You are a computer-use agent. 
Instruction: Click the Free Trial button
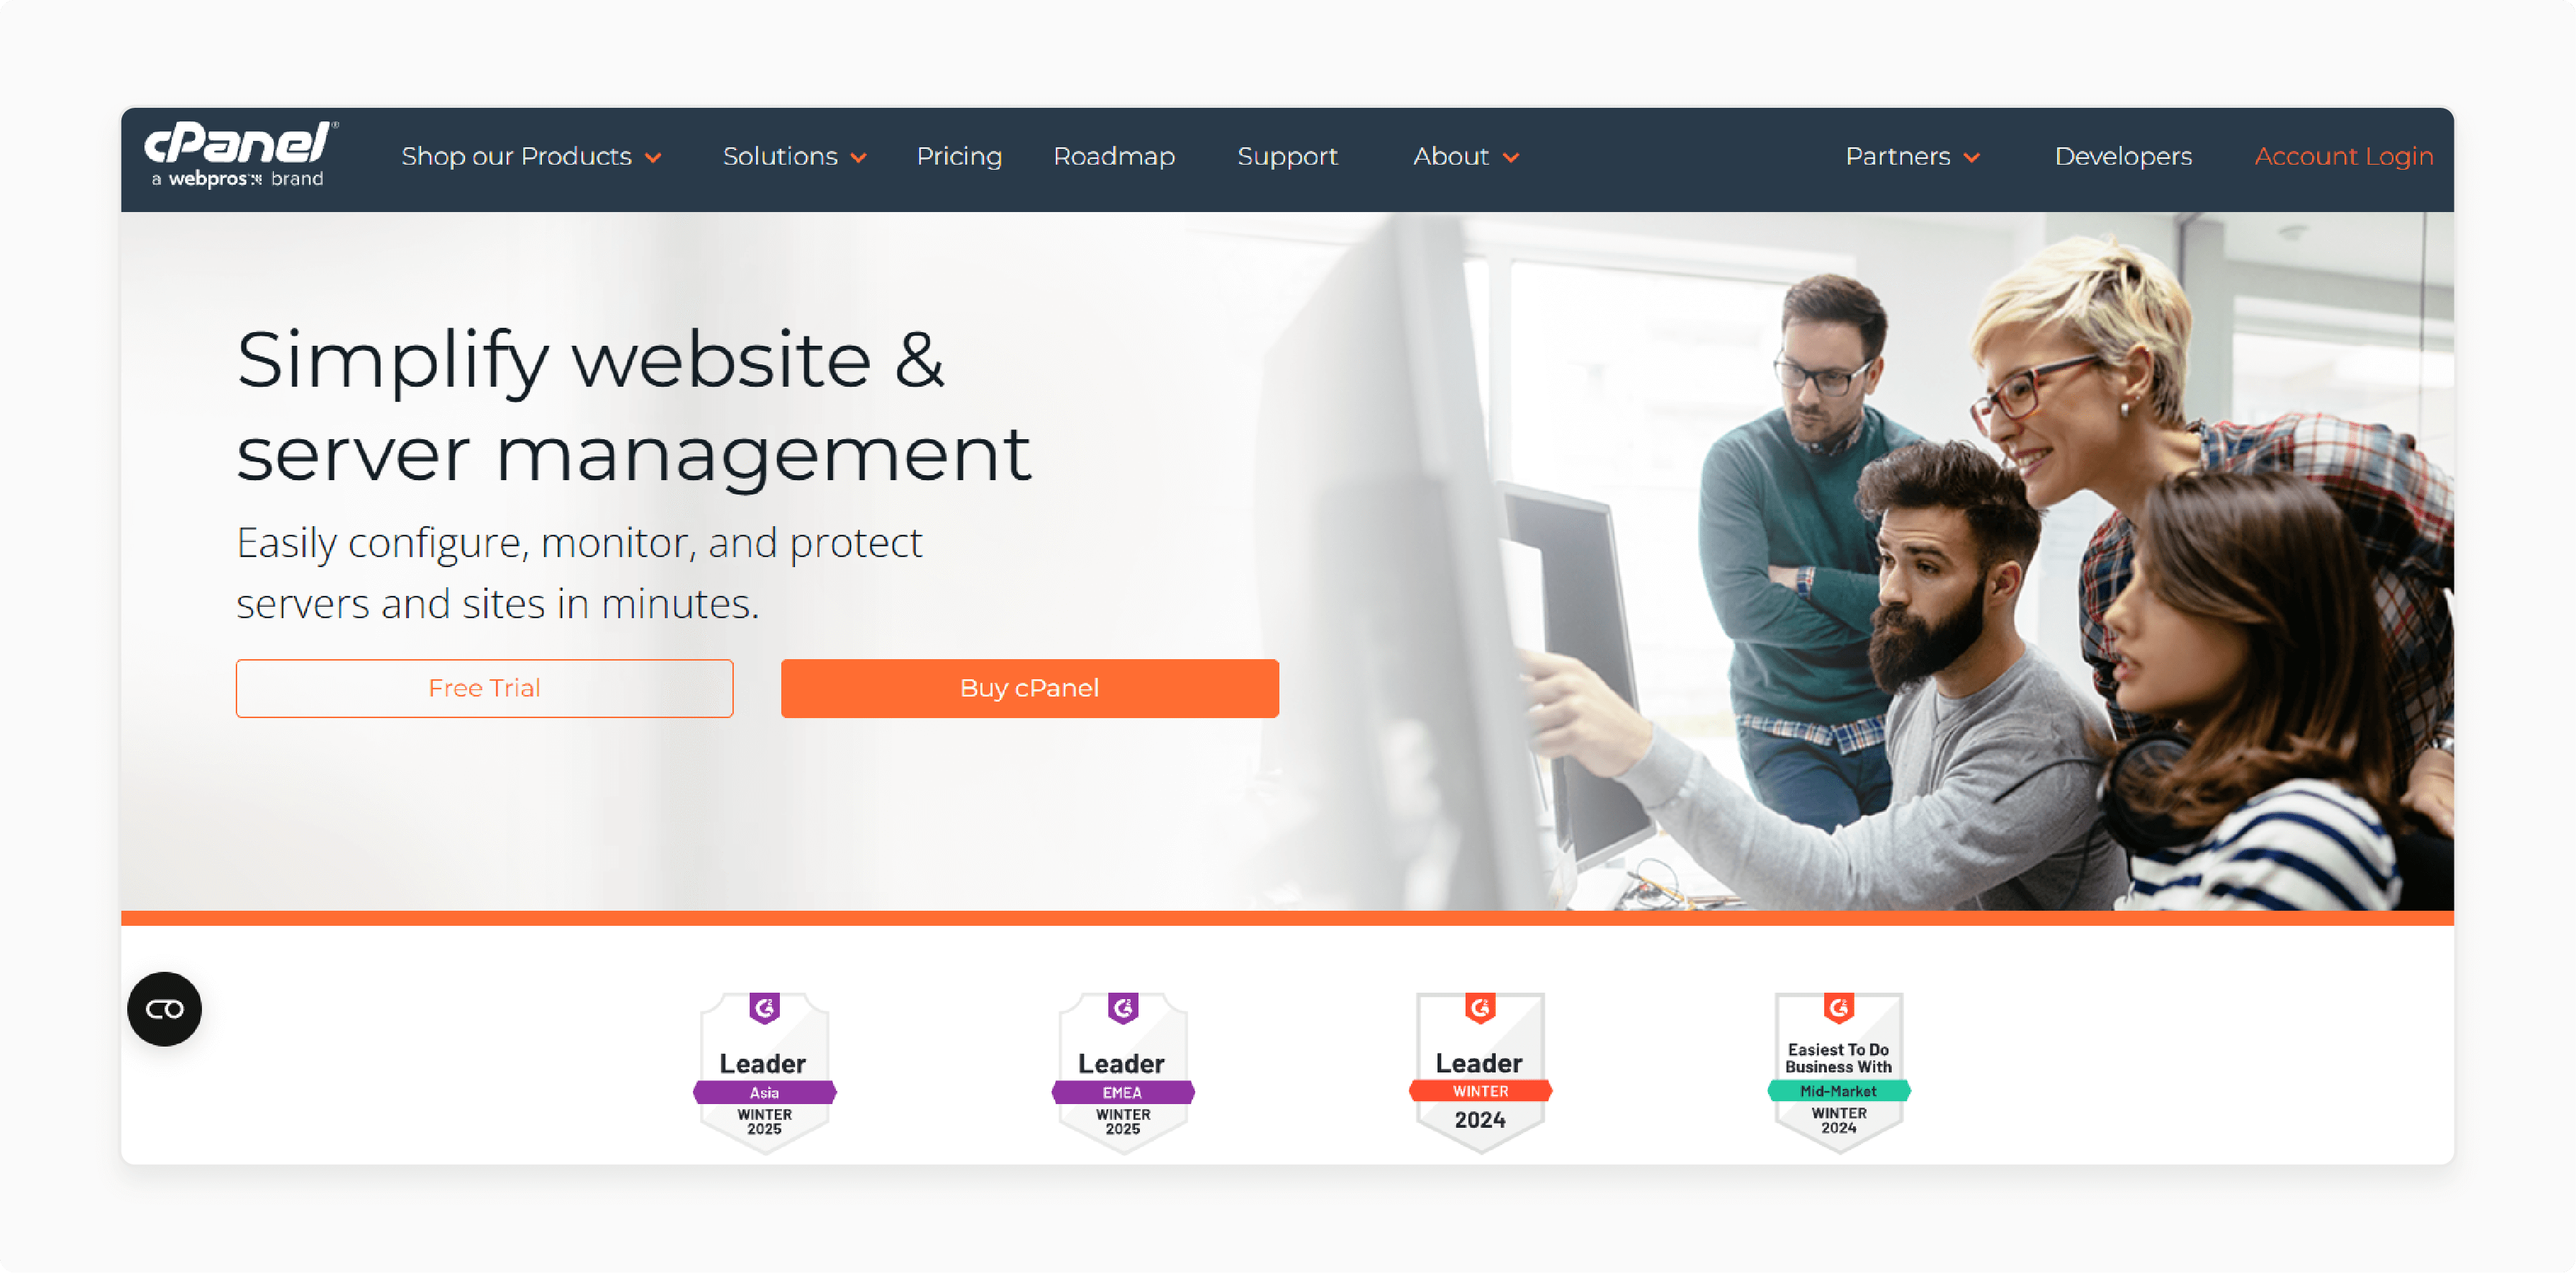click(484, 686)
